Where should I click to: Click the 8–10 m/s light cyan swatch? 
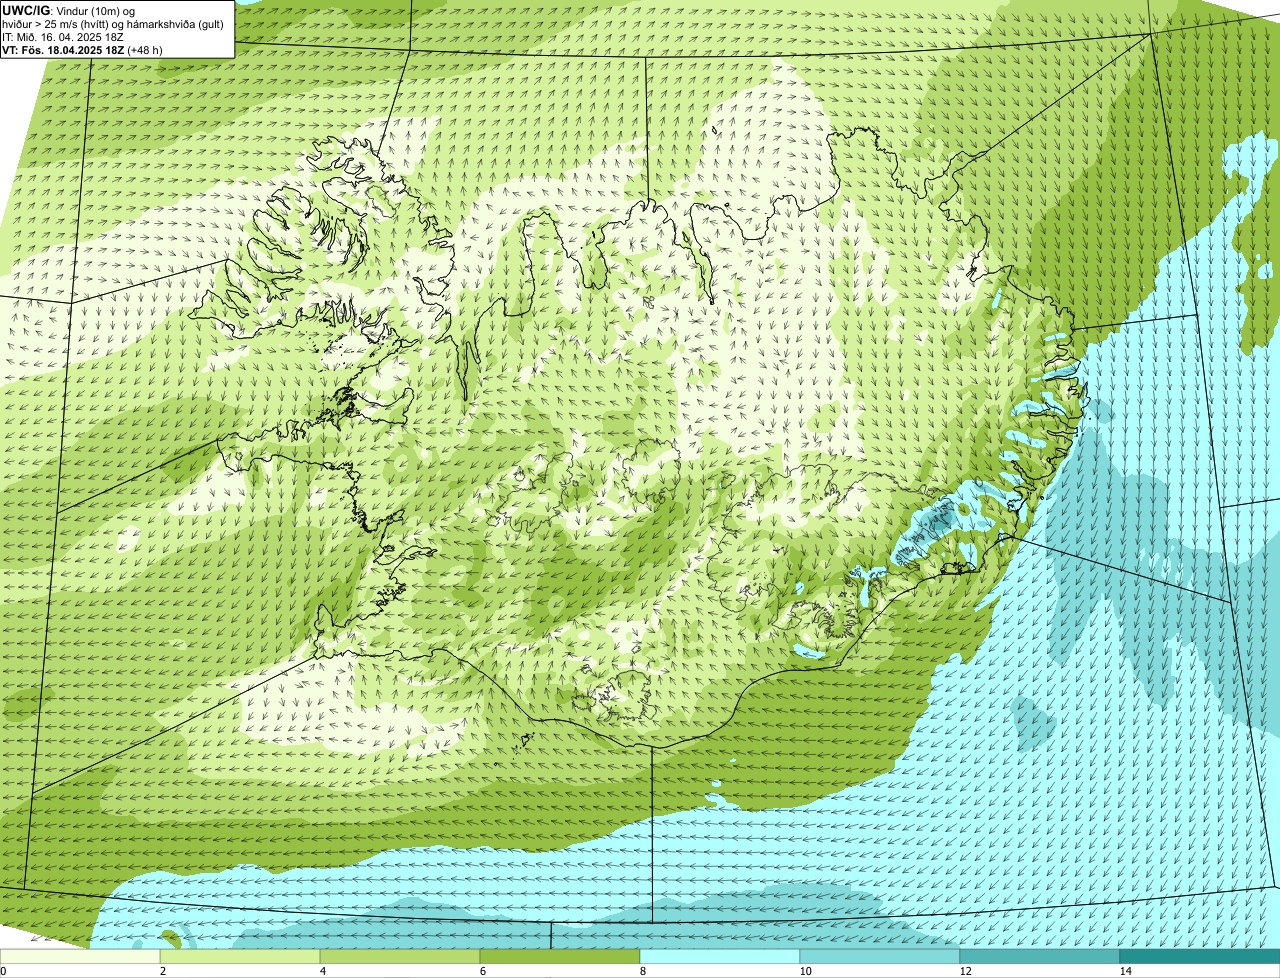tap(720, 956)
